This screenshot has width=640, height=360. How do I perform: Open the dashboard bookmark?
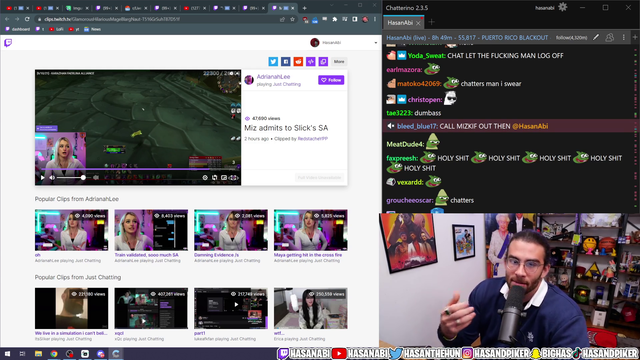pos(18,29)
